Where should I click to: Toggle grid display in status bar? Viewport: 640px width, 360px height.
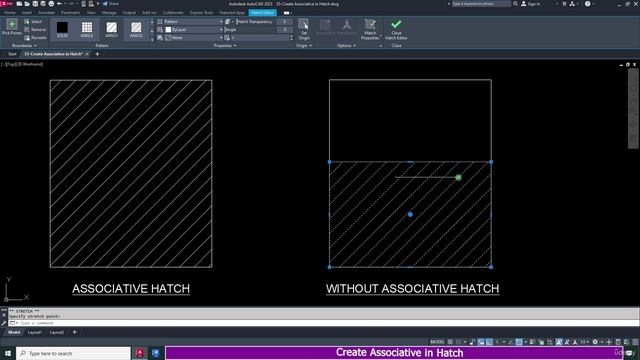coord(450,342)
